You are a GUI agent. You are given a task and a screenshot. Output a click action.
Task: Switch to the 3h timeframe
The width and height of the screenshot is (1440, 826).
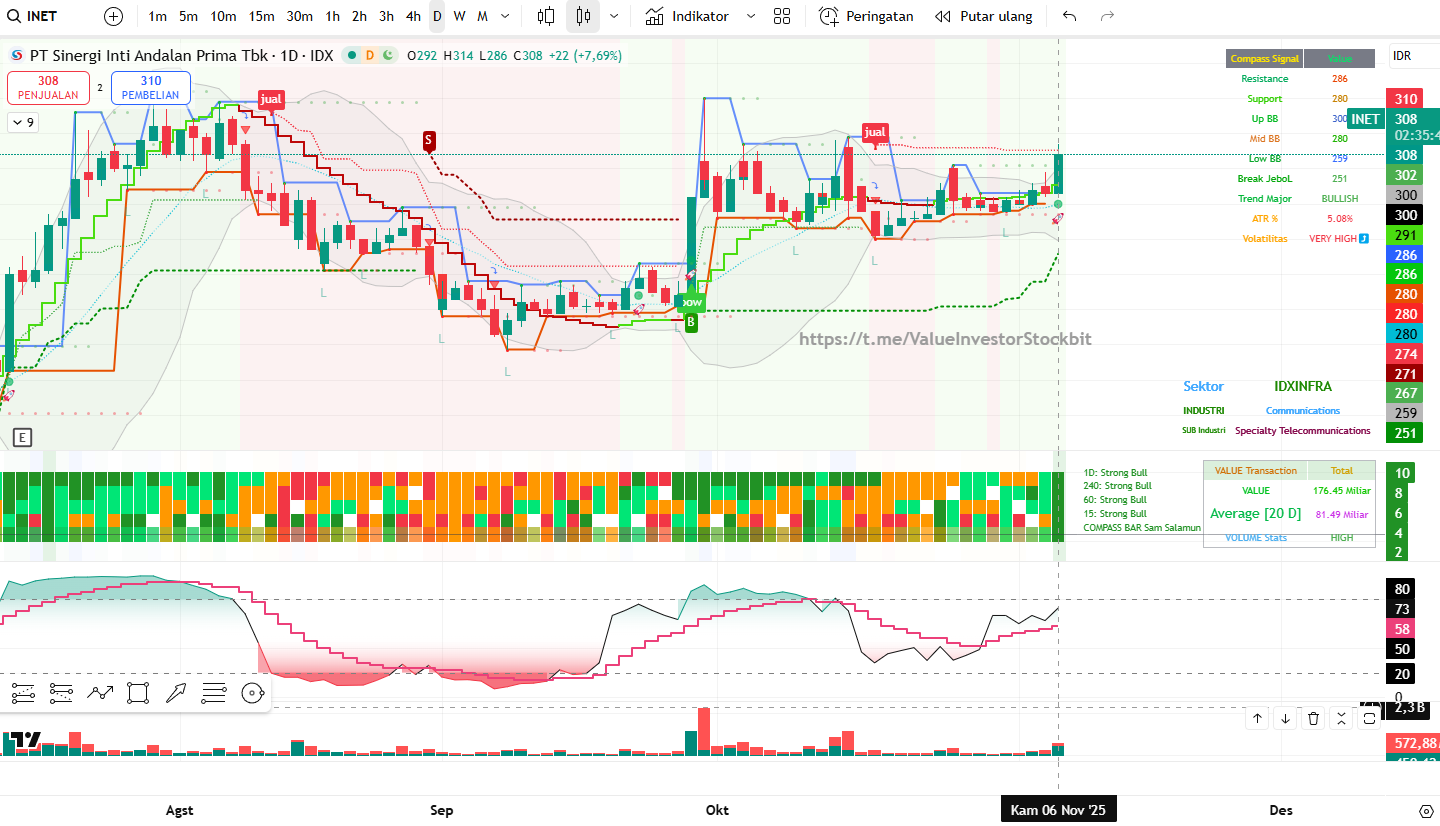(386, 16)
